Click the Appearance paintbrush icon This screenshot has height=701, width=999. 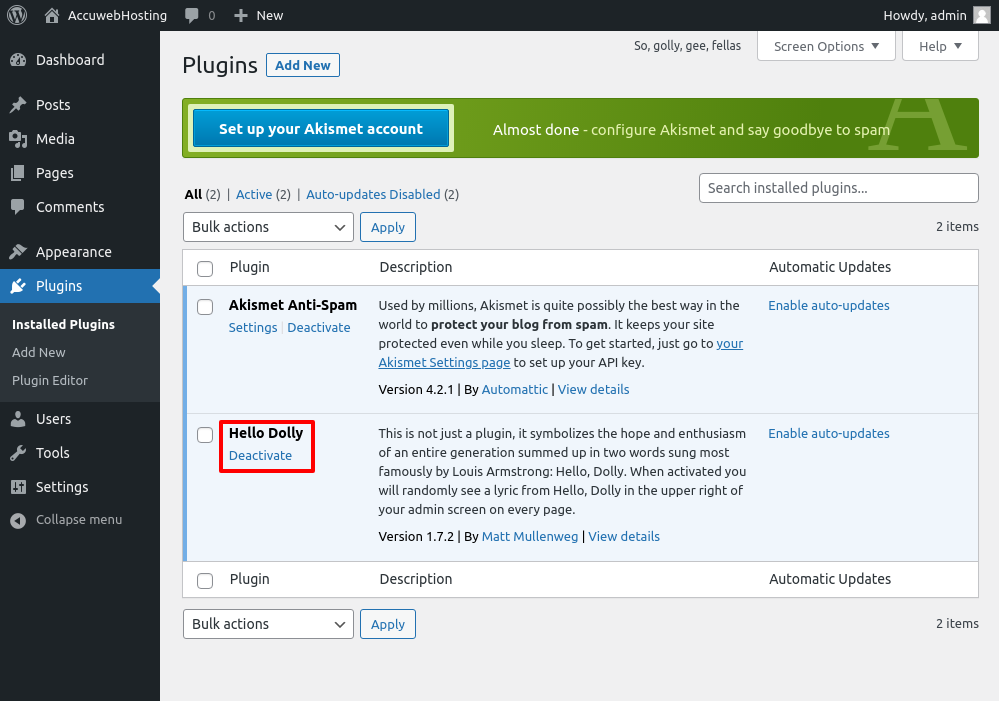(x=18, y=252)
